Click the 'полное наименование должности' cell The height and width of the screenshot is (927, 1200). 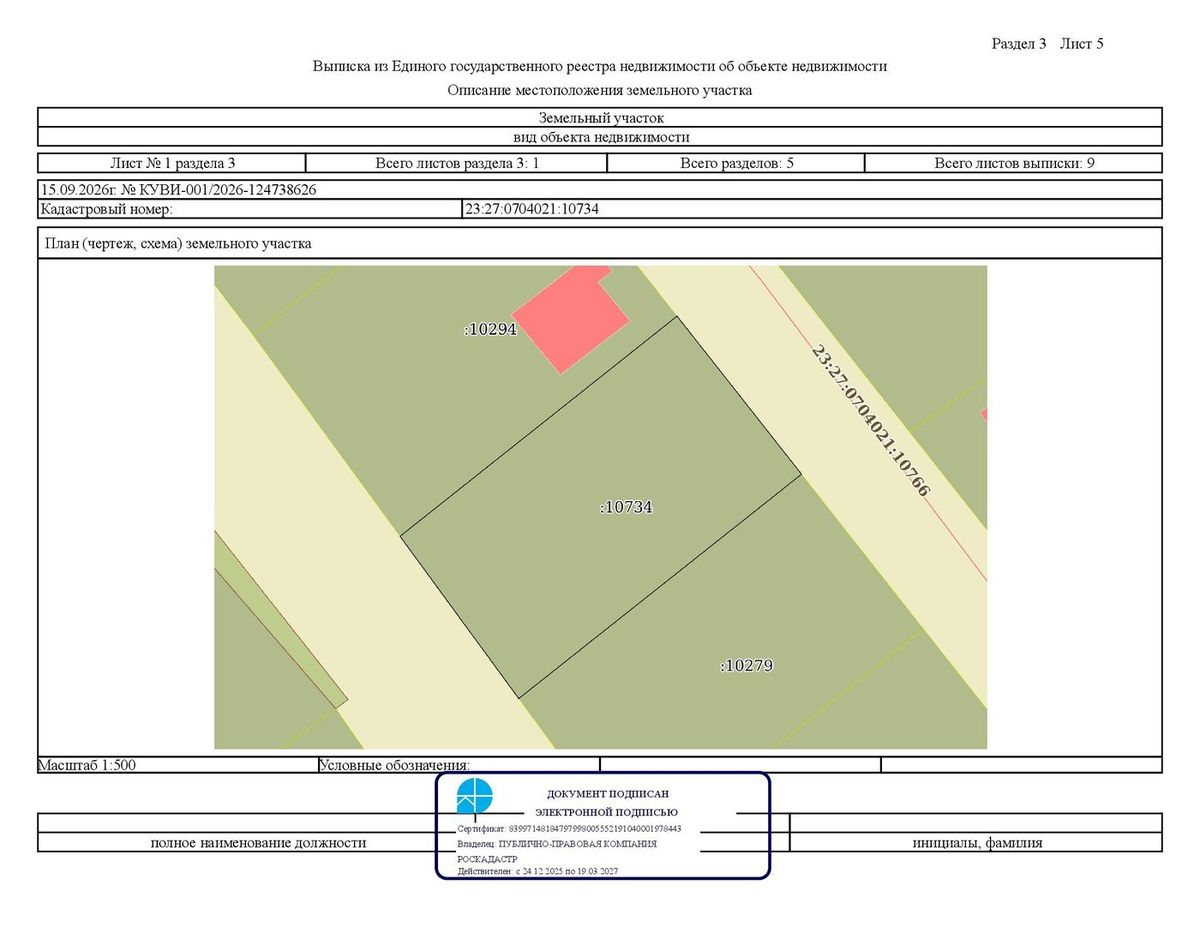[258, 842]
